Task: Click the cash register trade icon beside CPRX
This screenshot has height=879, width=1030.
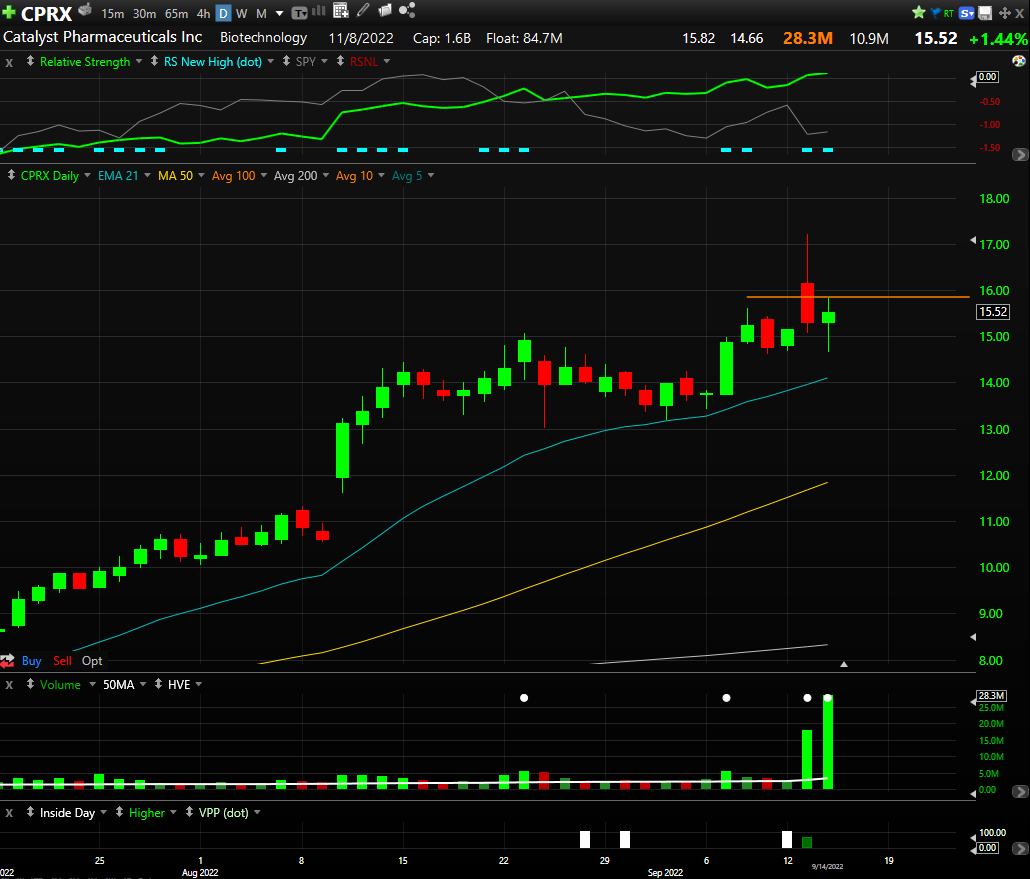Action: tap(85, 9)
